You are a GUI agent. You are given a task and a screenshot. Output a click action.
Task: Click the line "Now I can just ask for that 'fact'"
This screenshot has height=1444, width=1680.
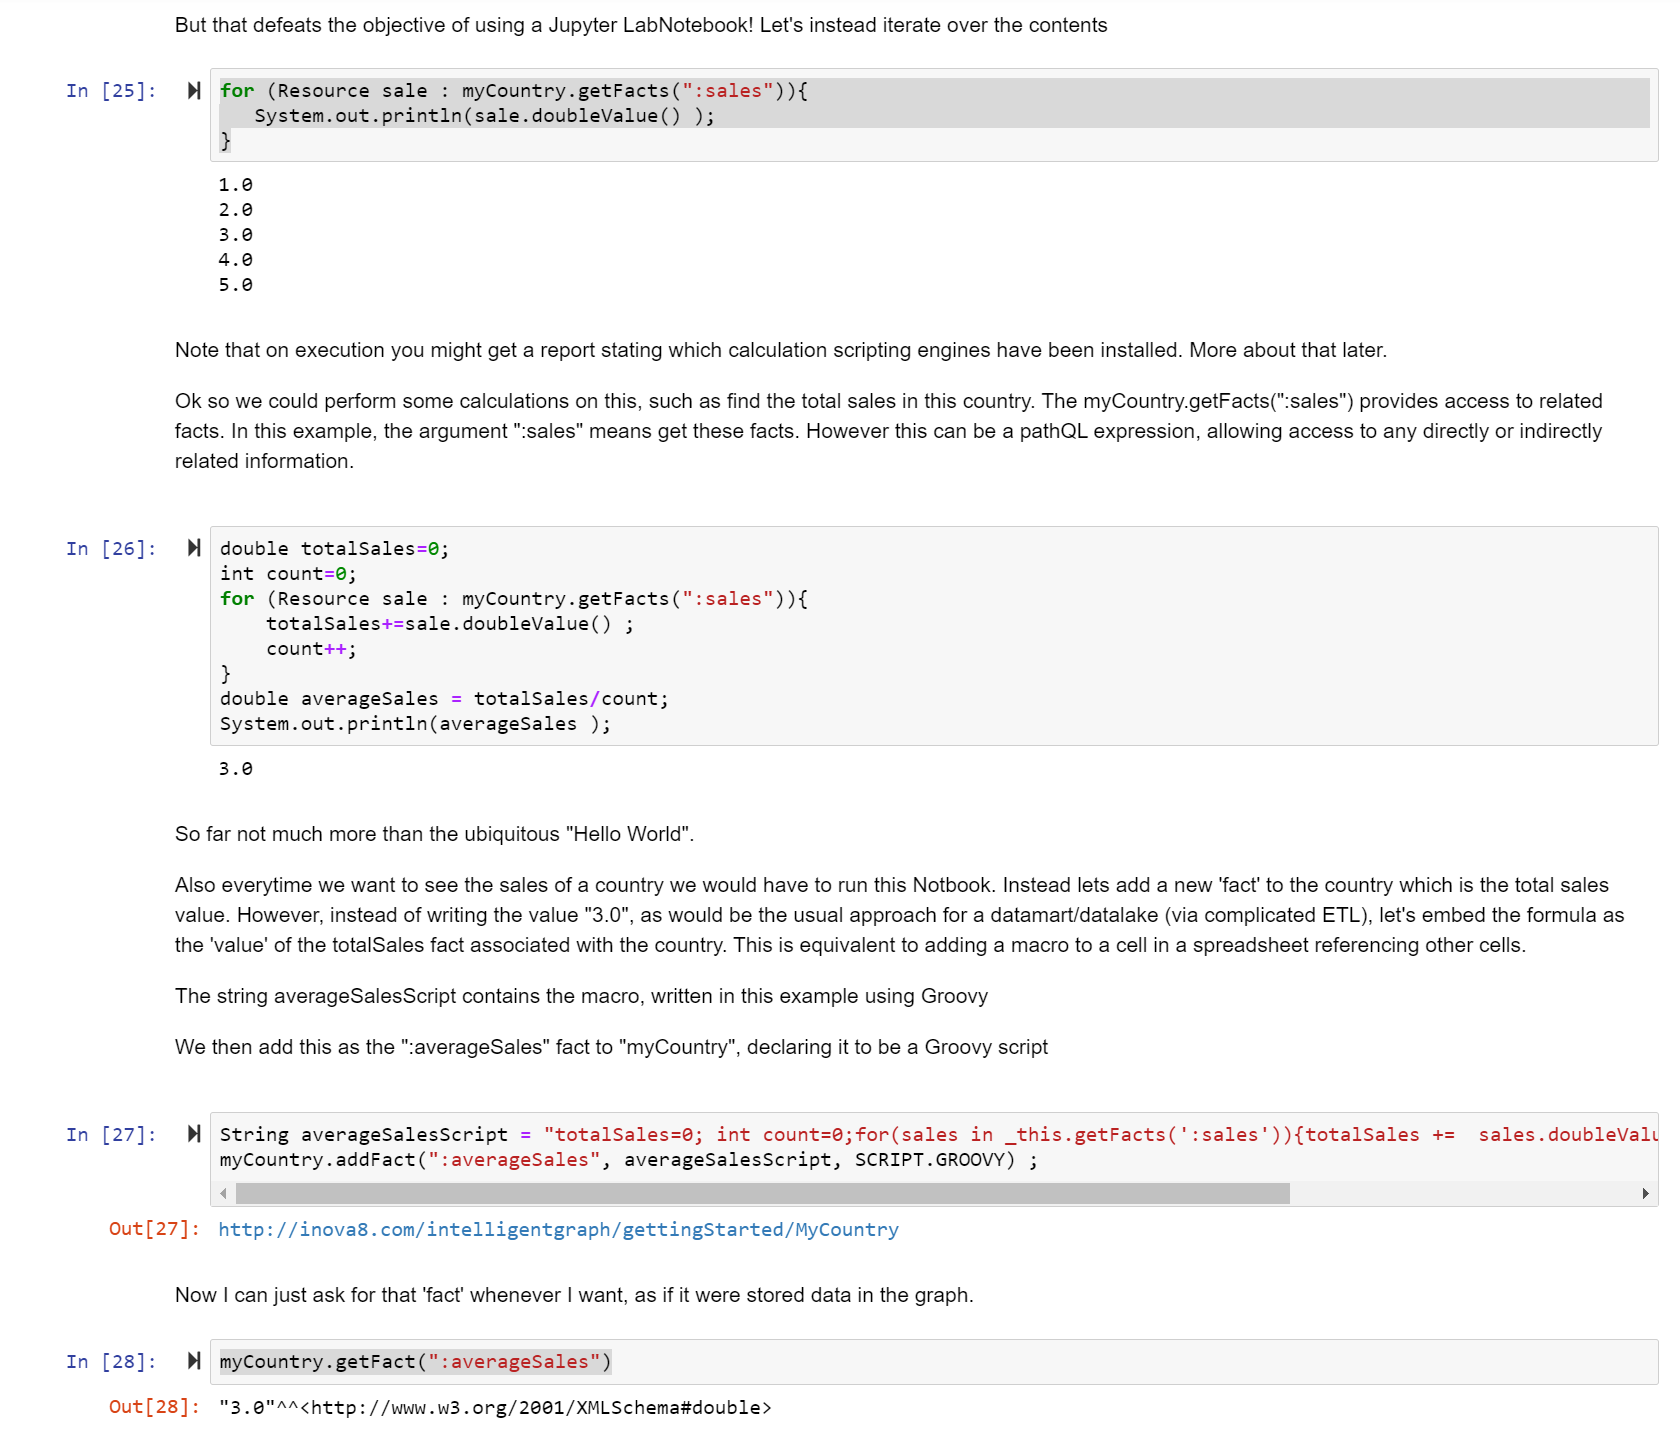pyautogui.click(x=574, y=1295)
